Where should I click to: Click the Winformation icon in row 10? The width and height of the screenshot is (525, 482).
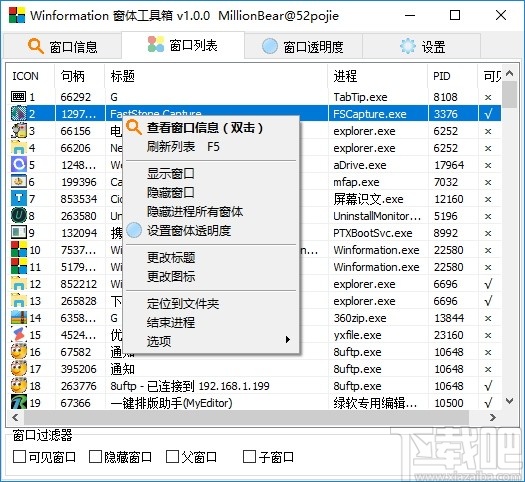18,249
